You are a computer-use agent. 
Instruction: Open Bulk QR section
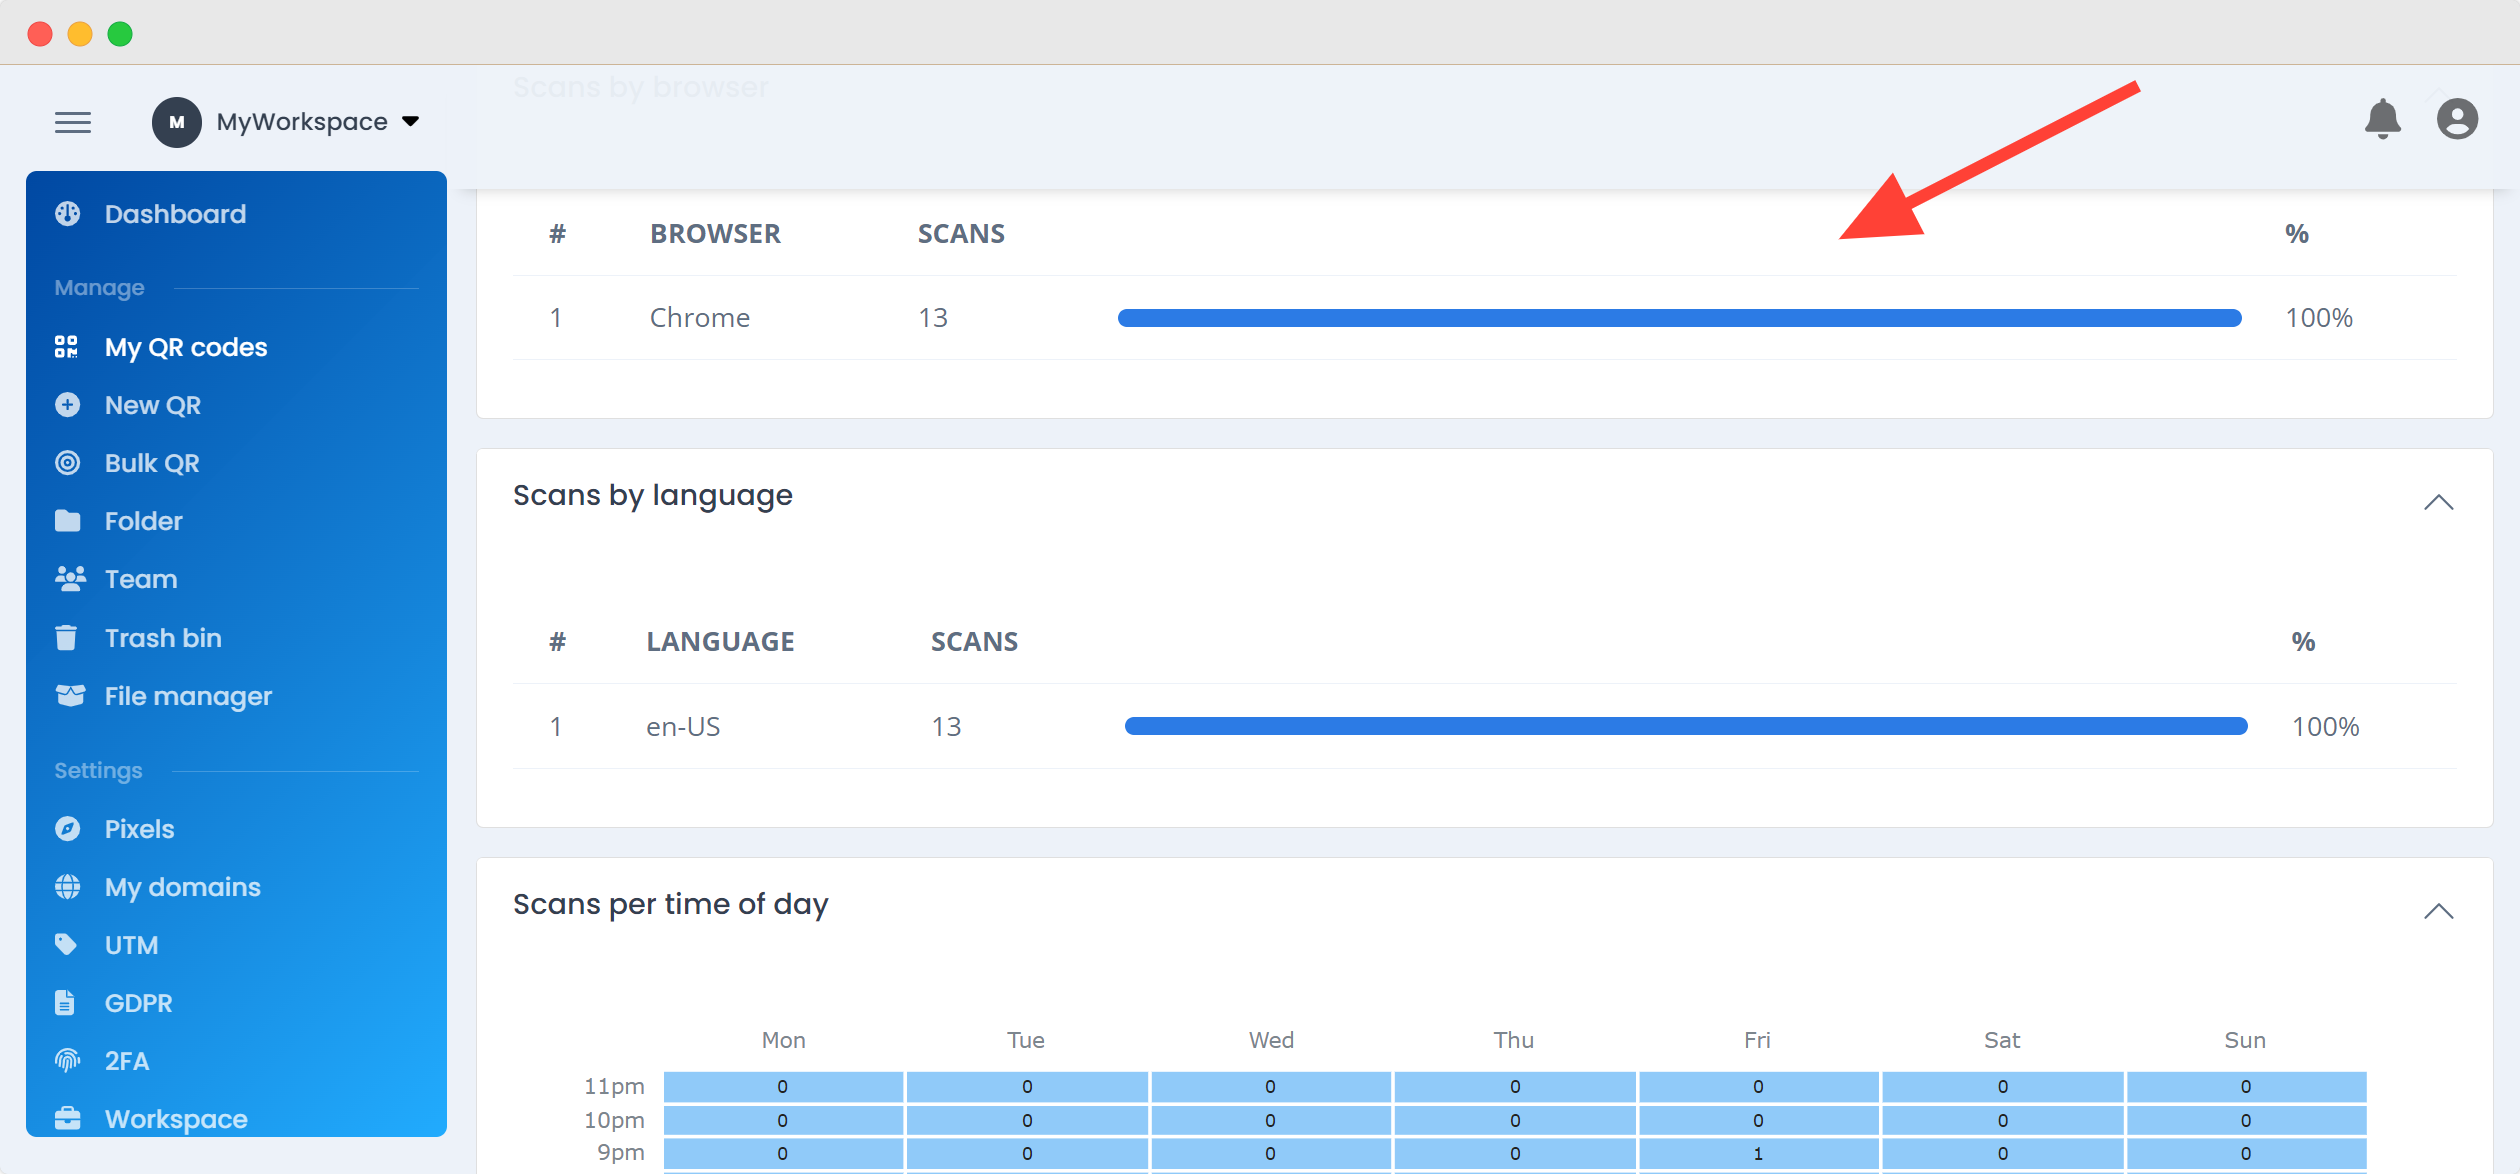point(152,463)
